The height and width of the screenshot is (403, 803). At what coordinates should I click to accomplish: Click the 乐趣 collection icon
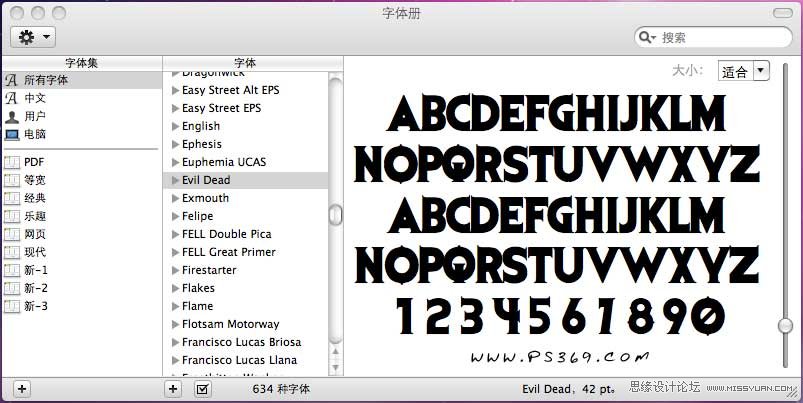(11, 216)
